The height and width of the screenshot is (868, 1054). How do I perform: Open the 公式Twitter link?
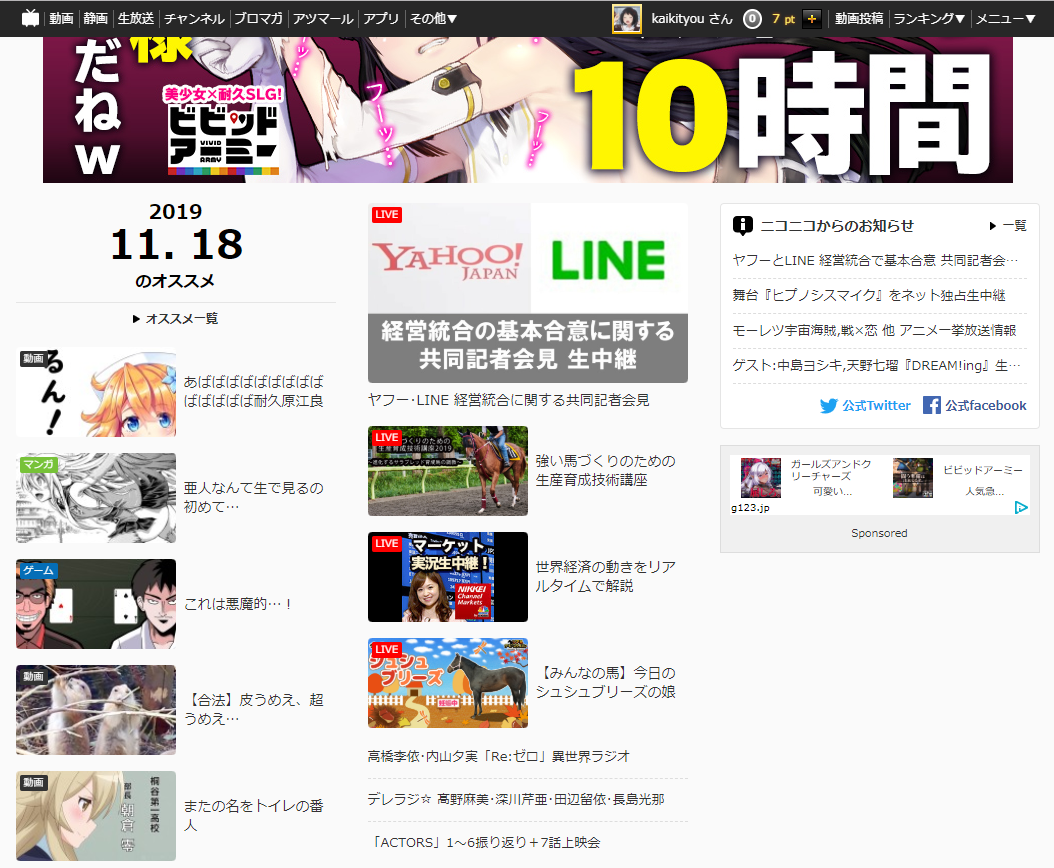pos(865,405)
